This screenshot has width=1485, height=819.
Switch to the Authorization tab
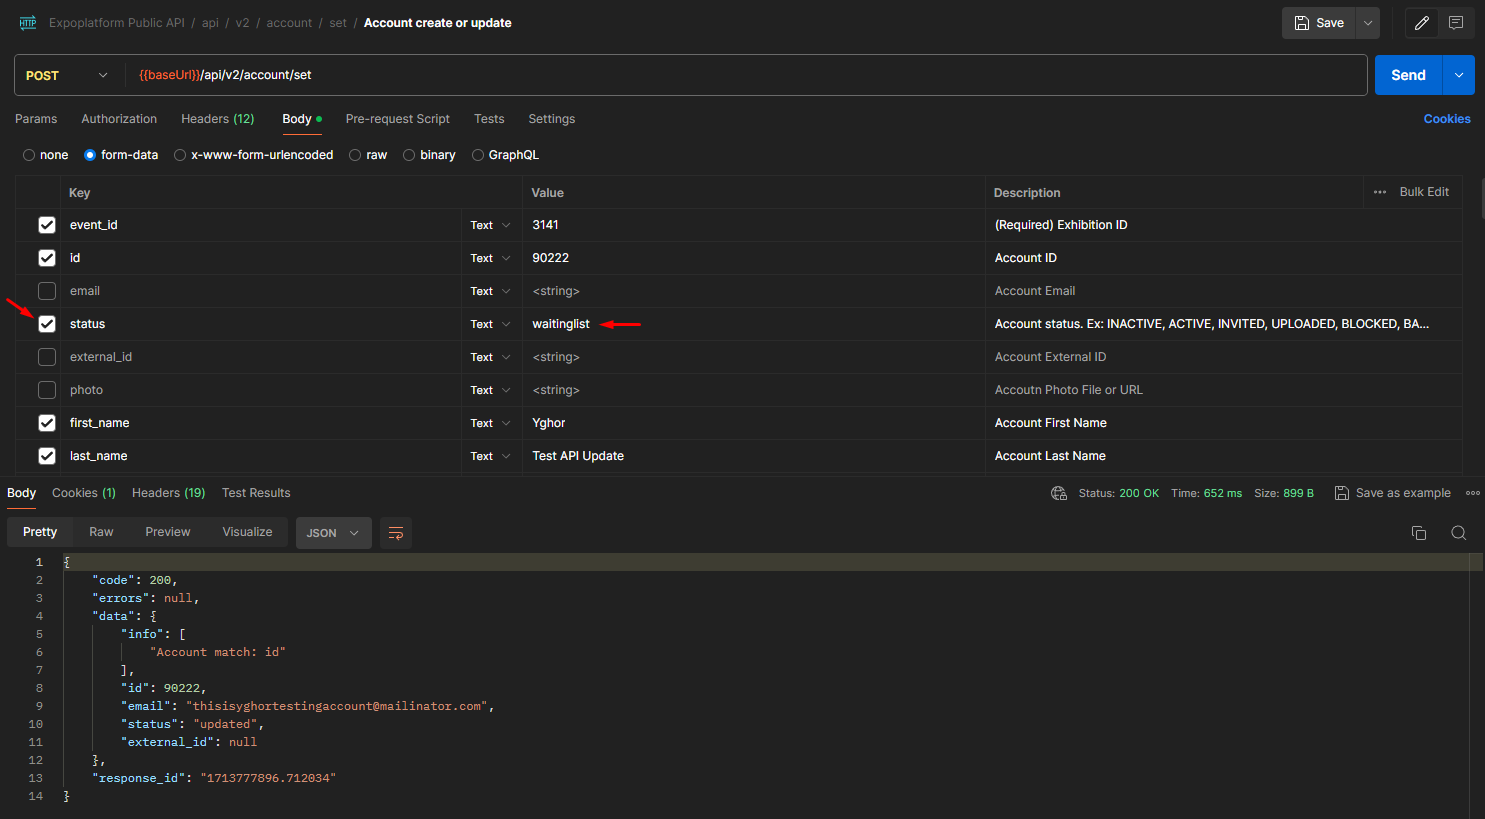(x=119, y=119)
